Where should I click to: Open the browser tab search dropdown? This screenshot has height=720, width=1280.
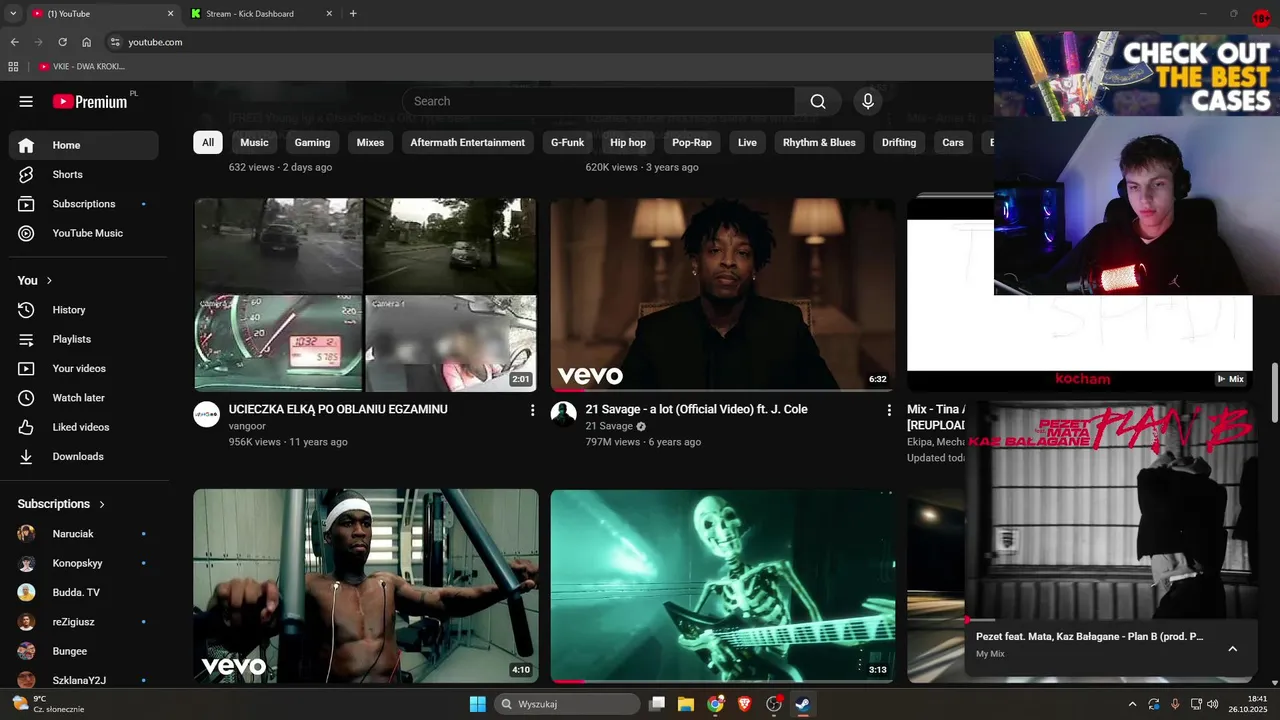pos(13,14)
